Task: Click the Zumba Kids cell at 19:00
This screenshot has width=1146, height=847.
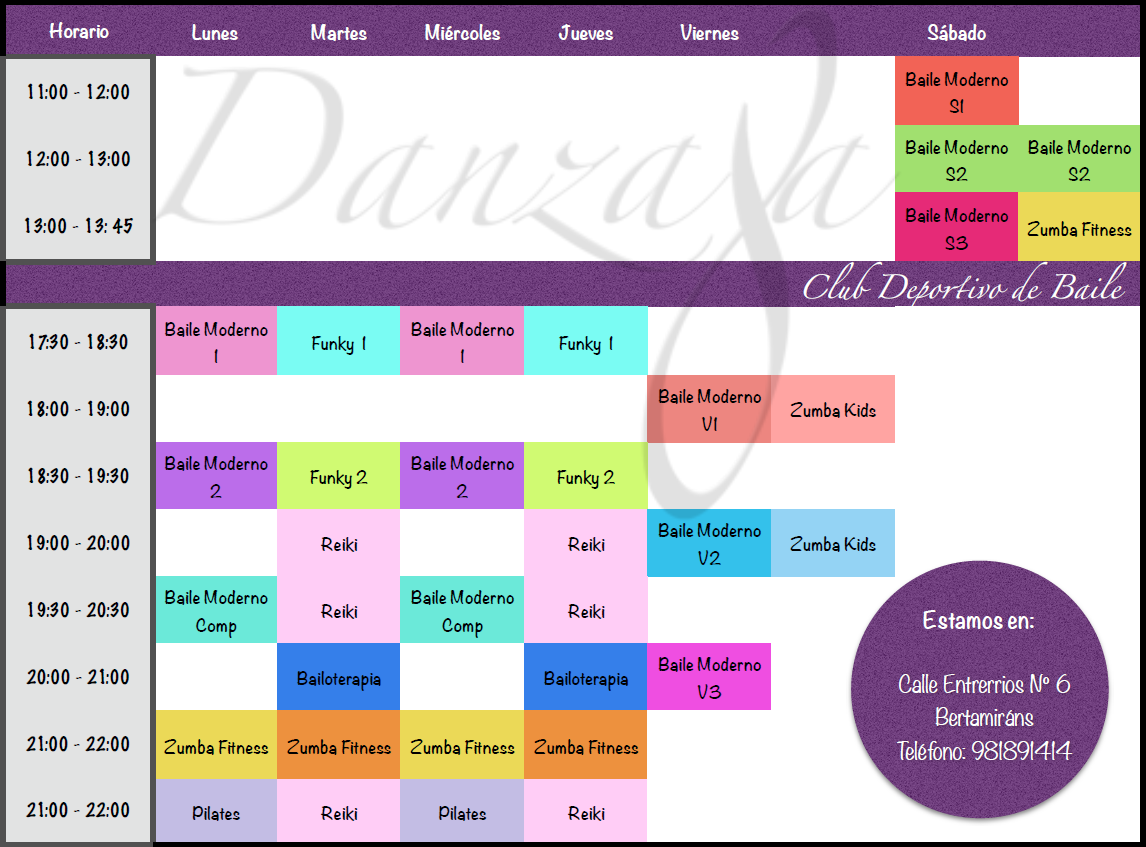Action: click(832, 543)
